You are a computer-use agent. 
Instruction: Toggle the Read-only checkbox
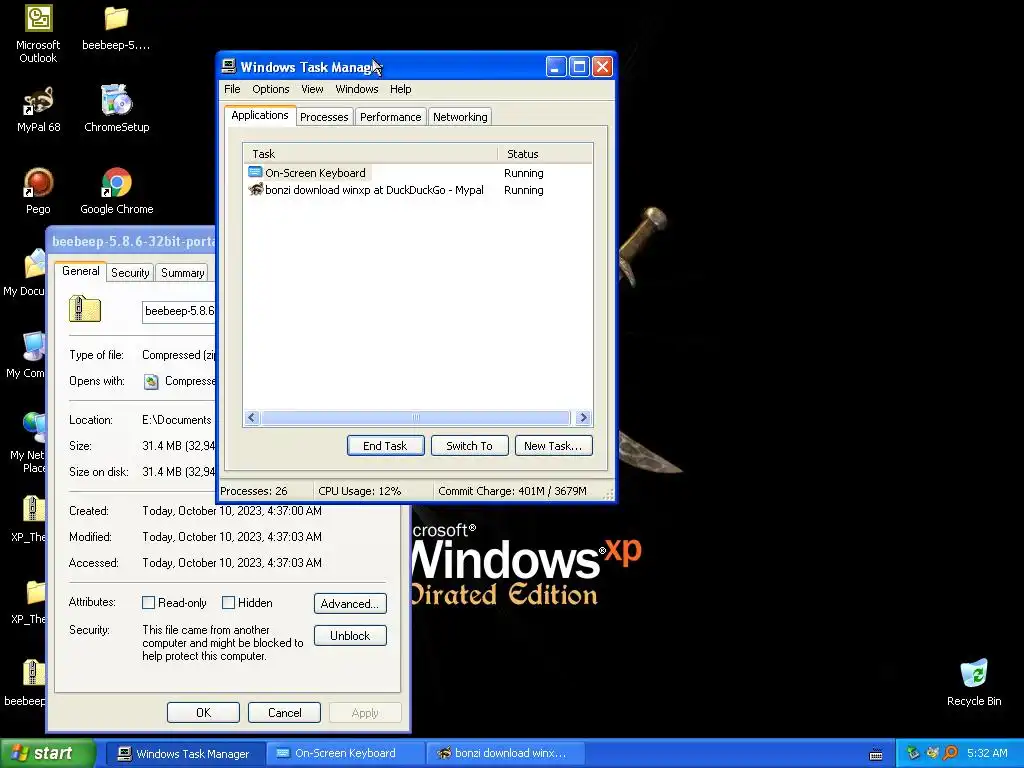148,603
